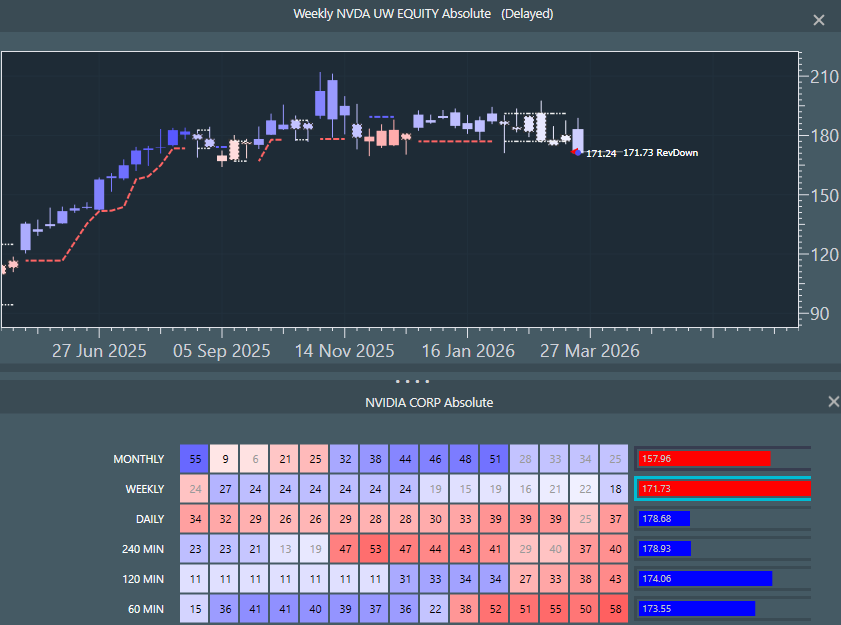Click the WEEKLY cell showing 18
Image resolution: width=841 pixels, height=625 pixels.
pyautogui.click(x=615, y=489)
